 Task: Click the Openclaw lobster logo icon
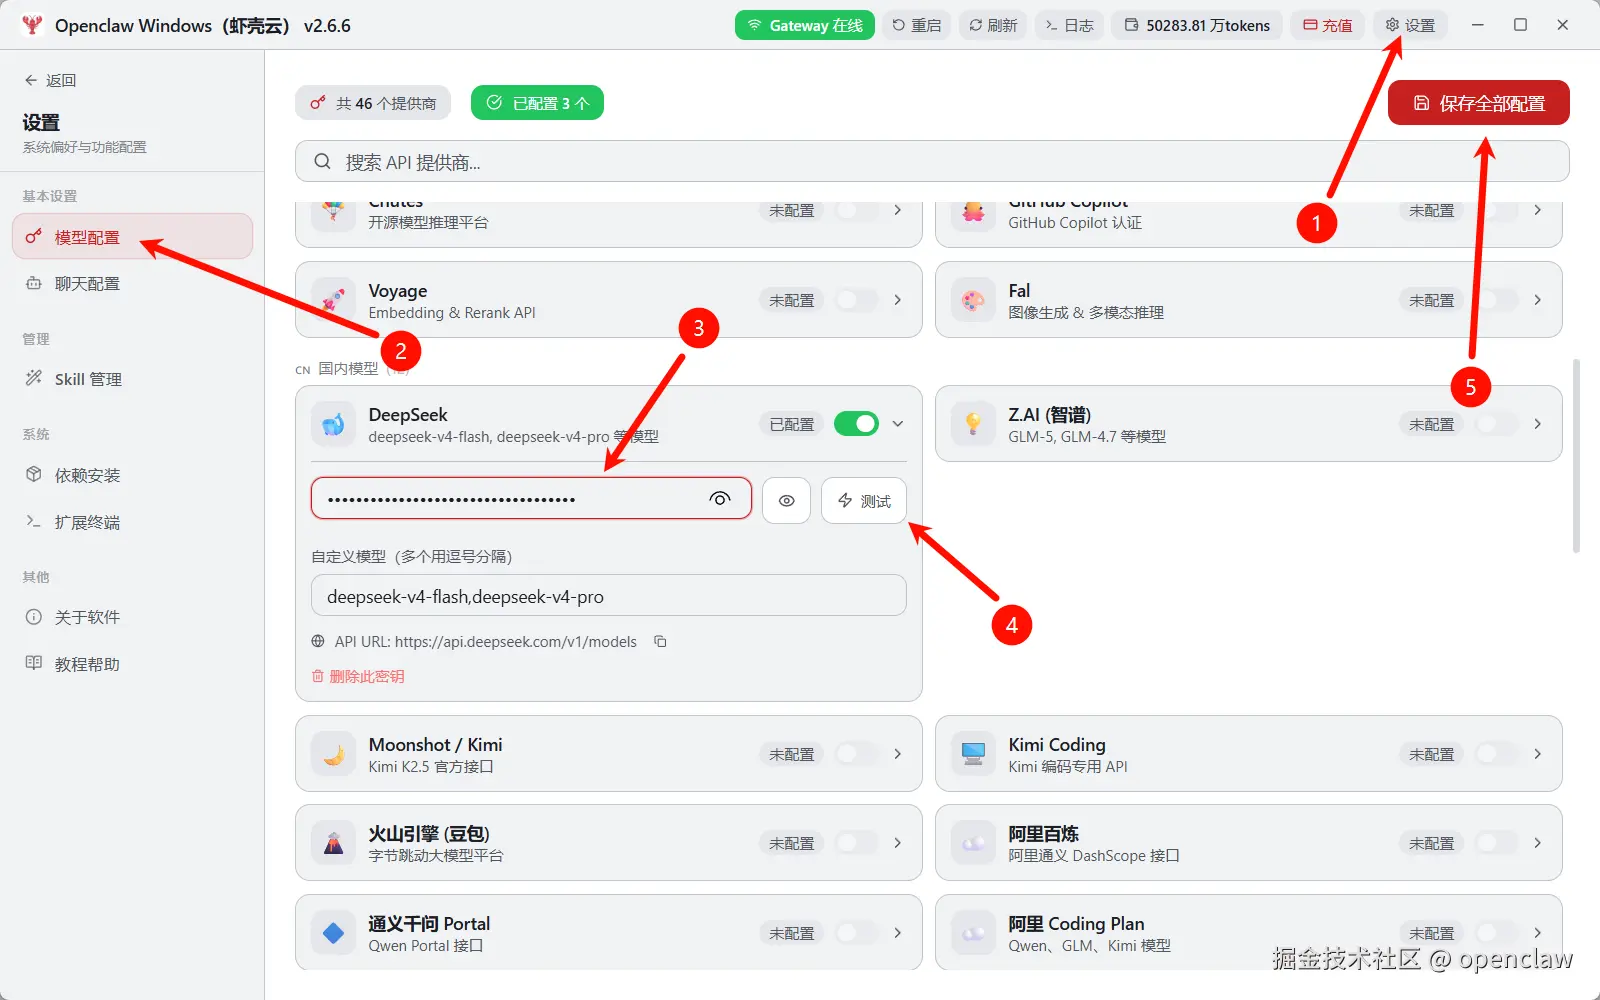click(32, 25)
